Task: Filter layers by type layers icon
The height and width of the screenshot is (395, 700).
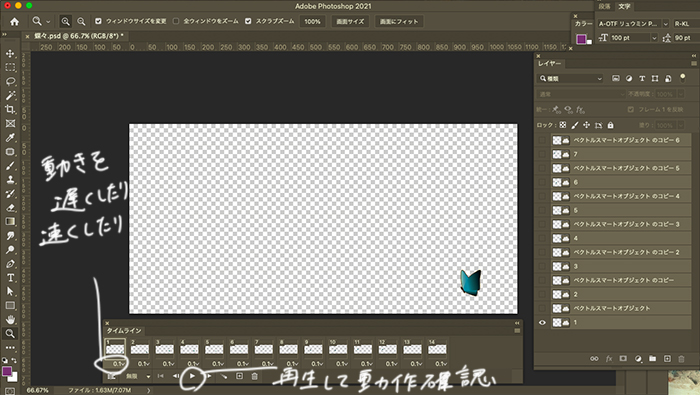Action: 642,79
